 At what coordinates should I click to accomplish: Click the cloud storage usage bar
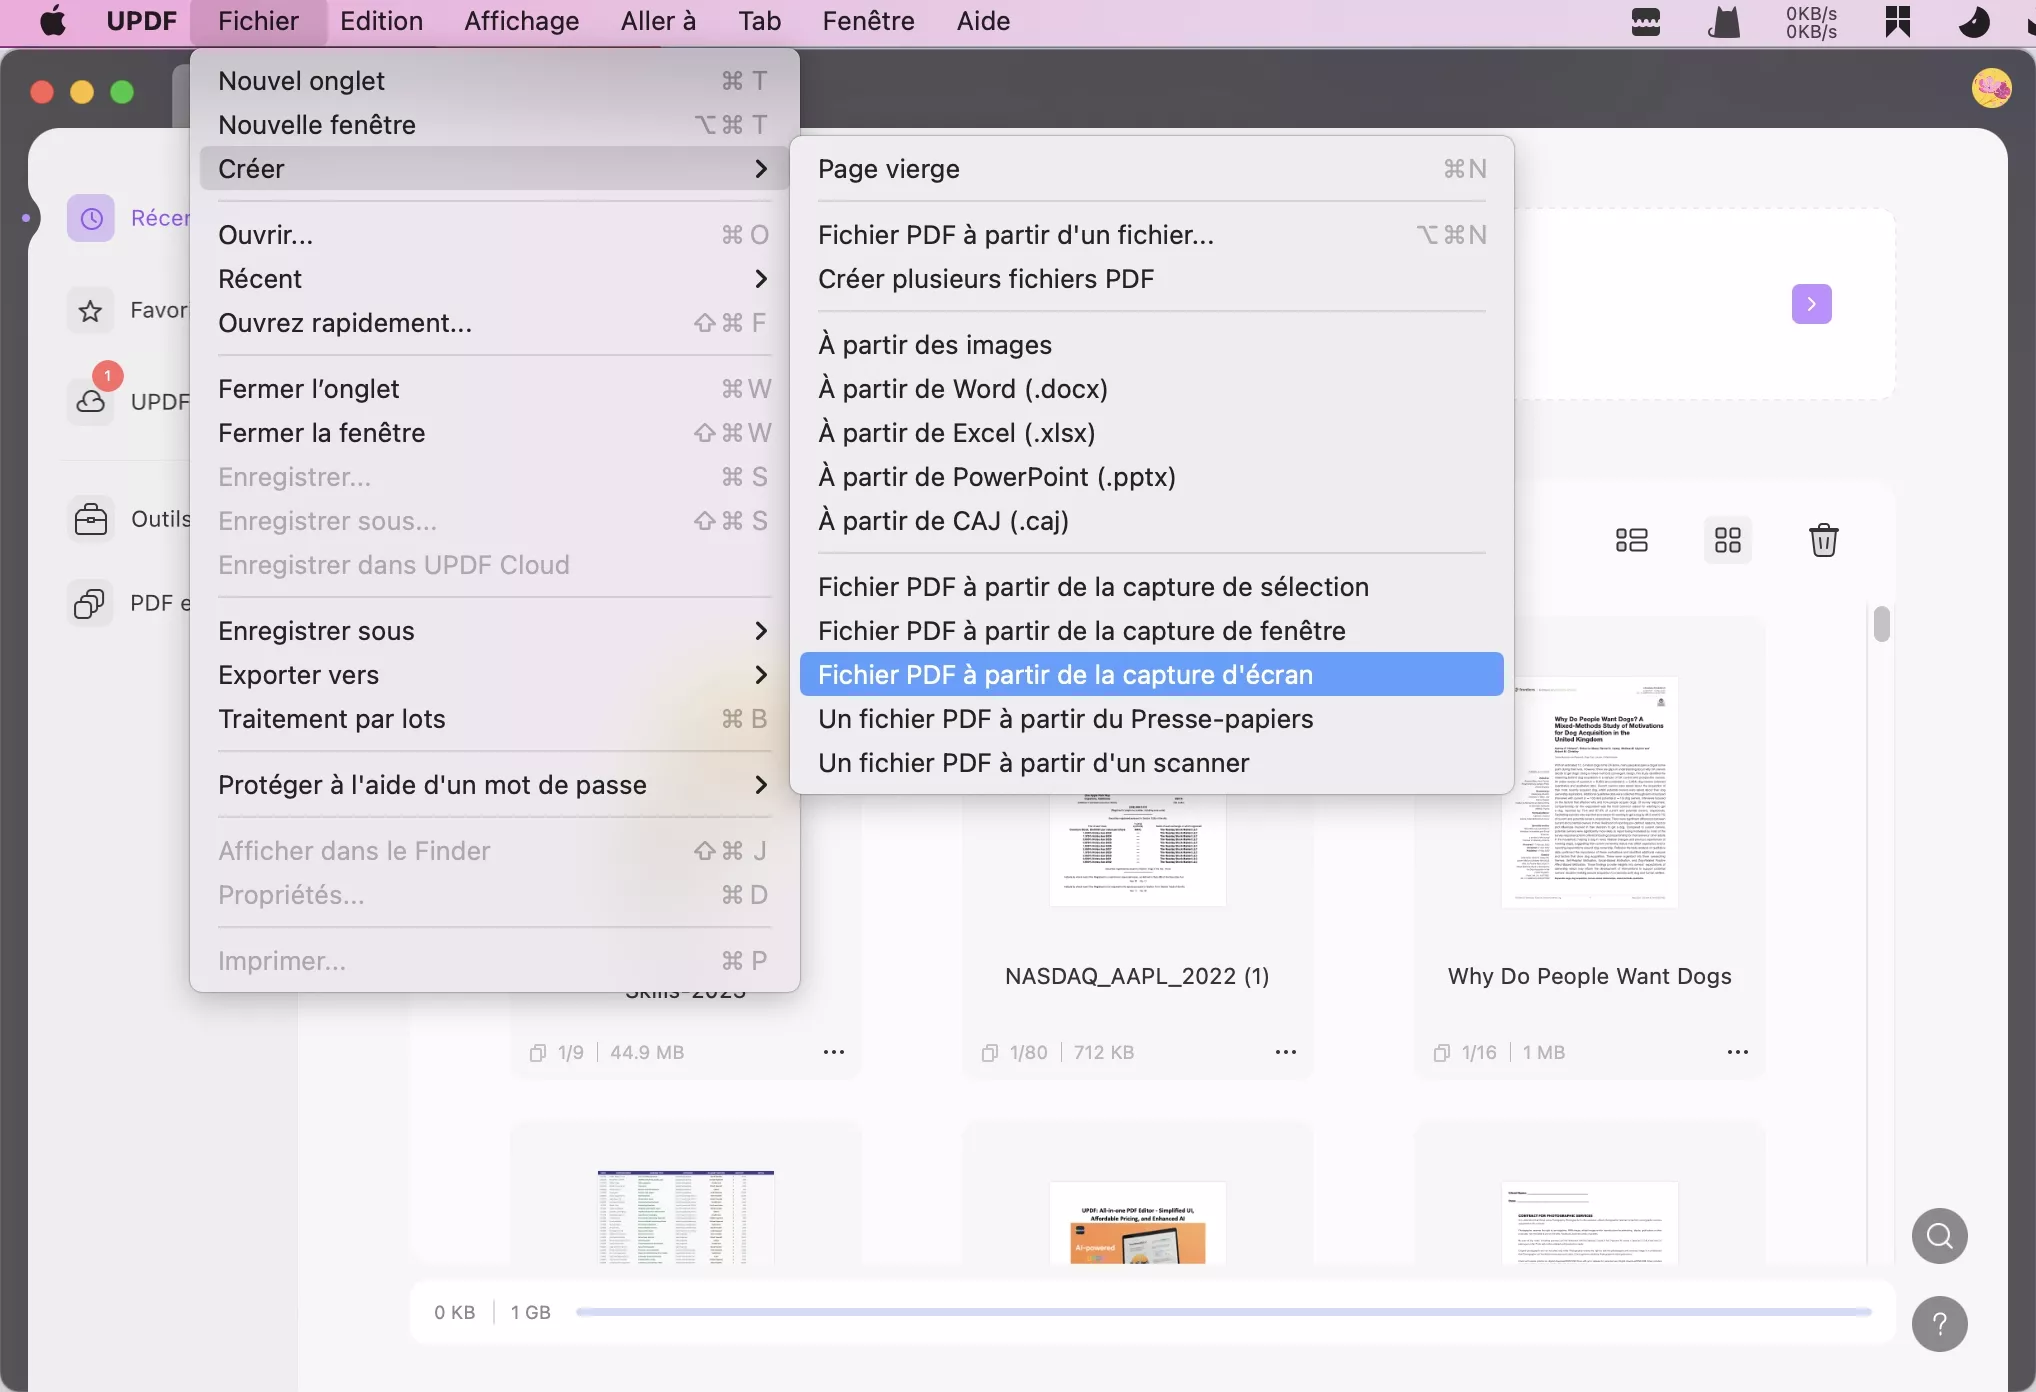tap(1222, 1312)
